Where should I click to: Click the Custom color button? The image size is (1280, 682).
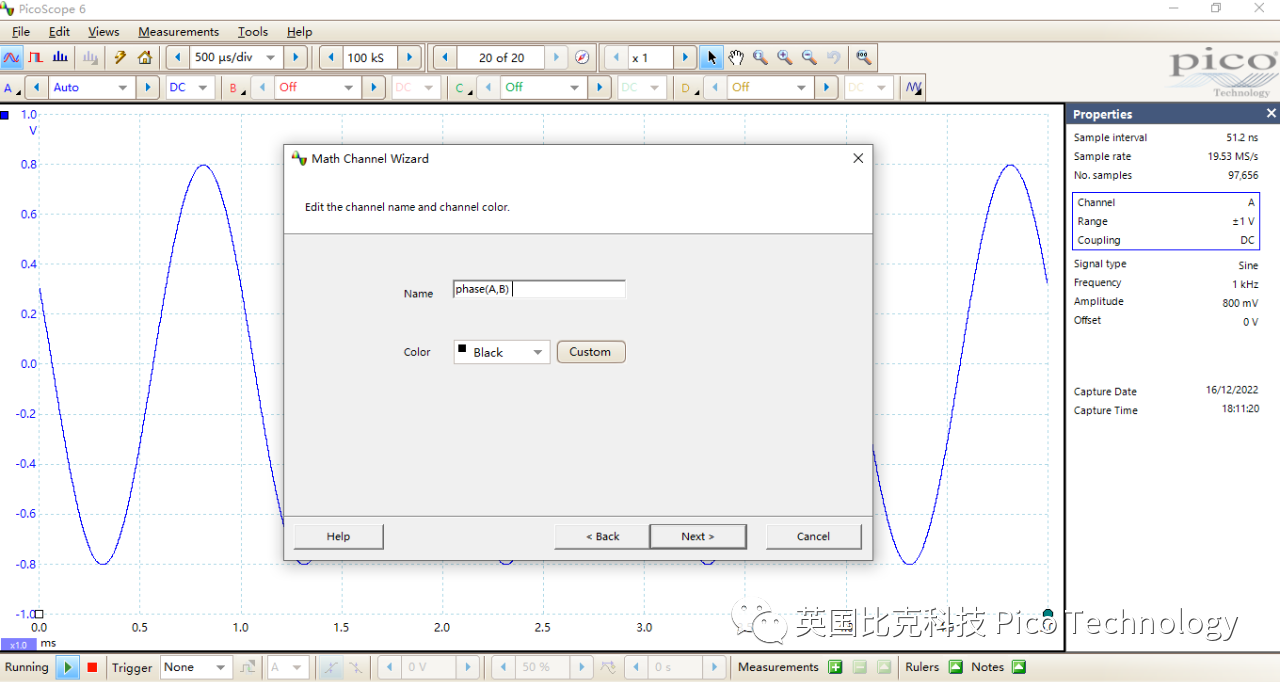[590, 352]
